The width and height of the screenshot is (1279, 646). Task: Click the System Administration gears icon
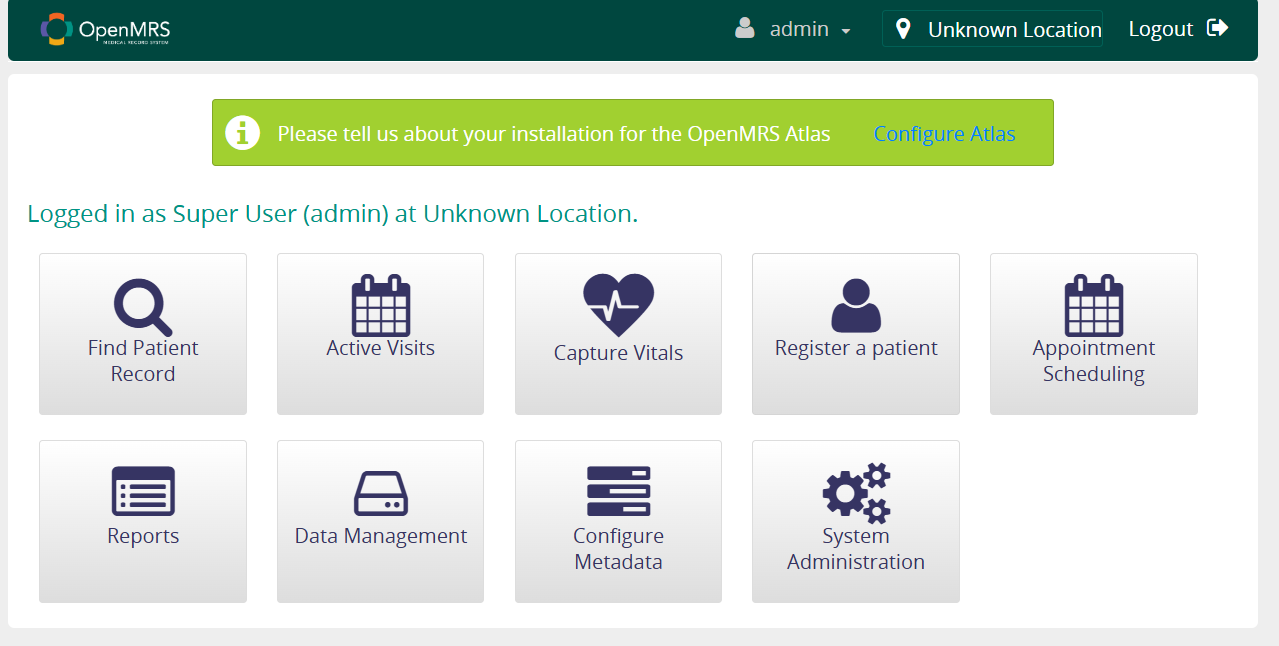tap(856, 493)
